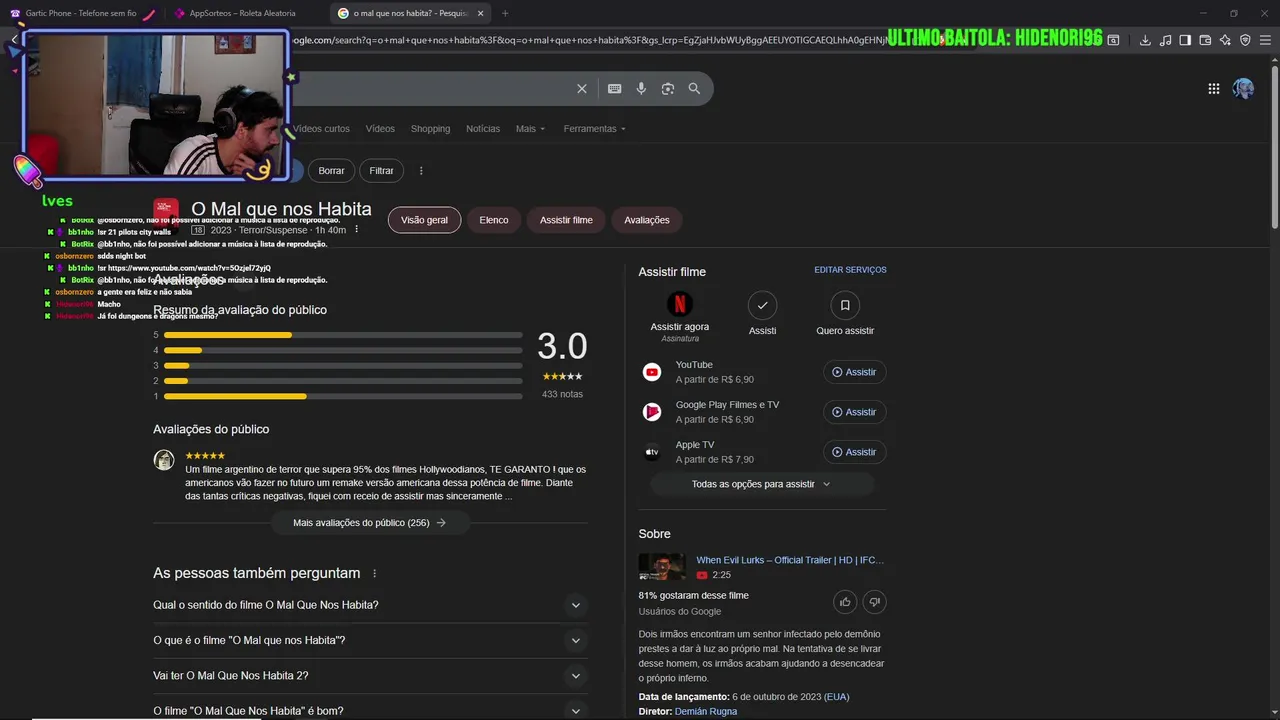Open the browser hamburger main menu
Viewport: 1280px width, 720px height.
1265,40
